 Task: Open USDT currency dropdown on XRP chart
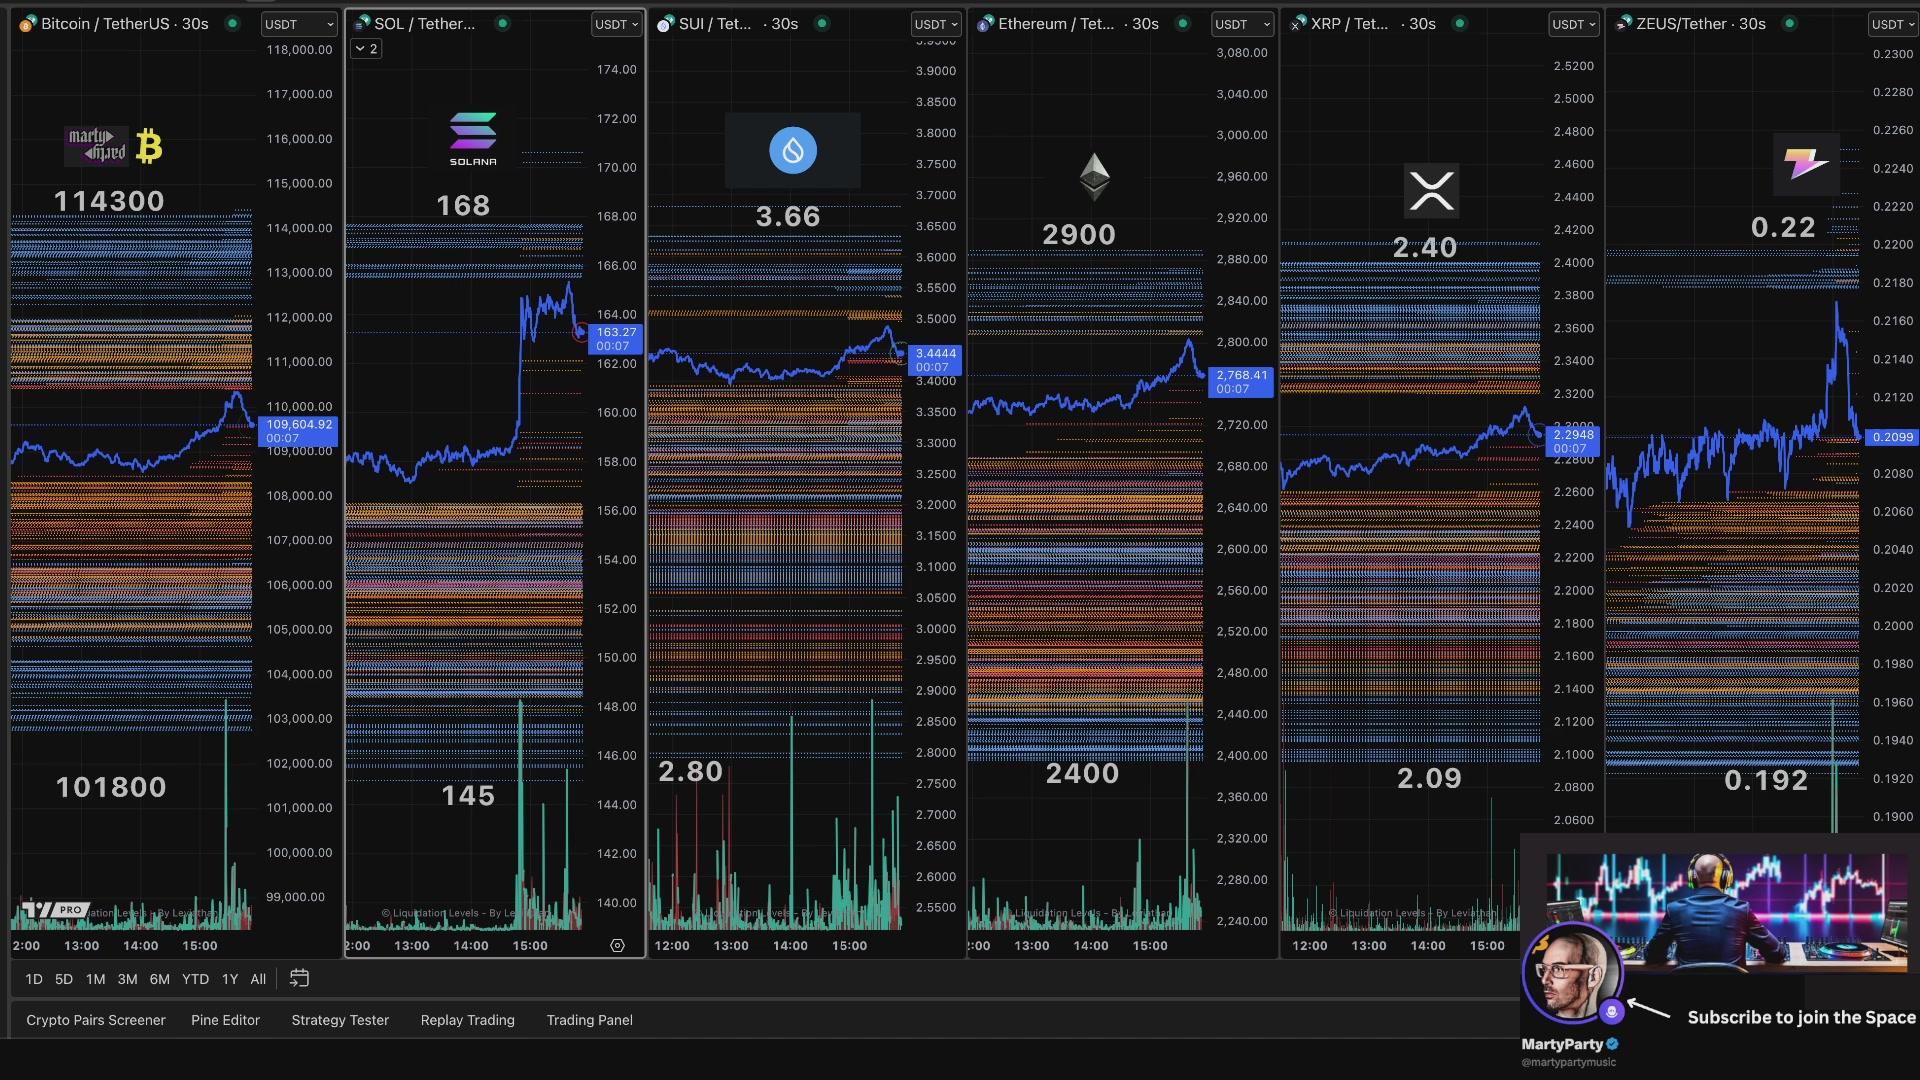(x=1573, y=24)
